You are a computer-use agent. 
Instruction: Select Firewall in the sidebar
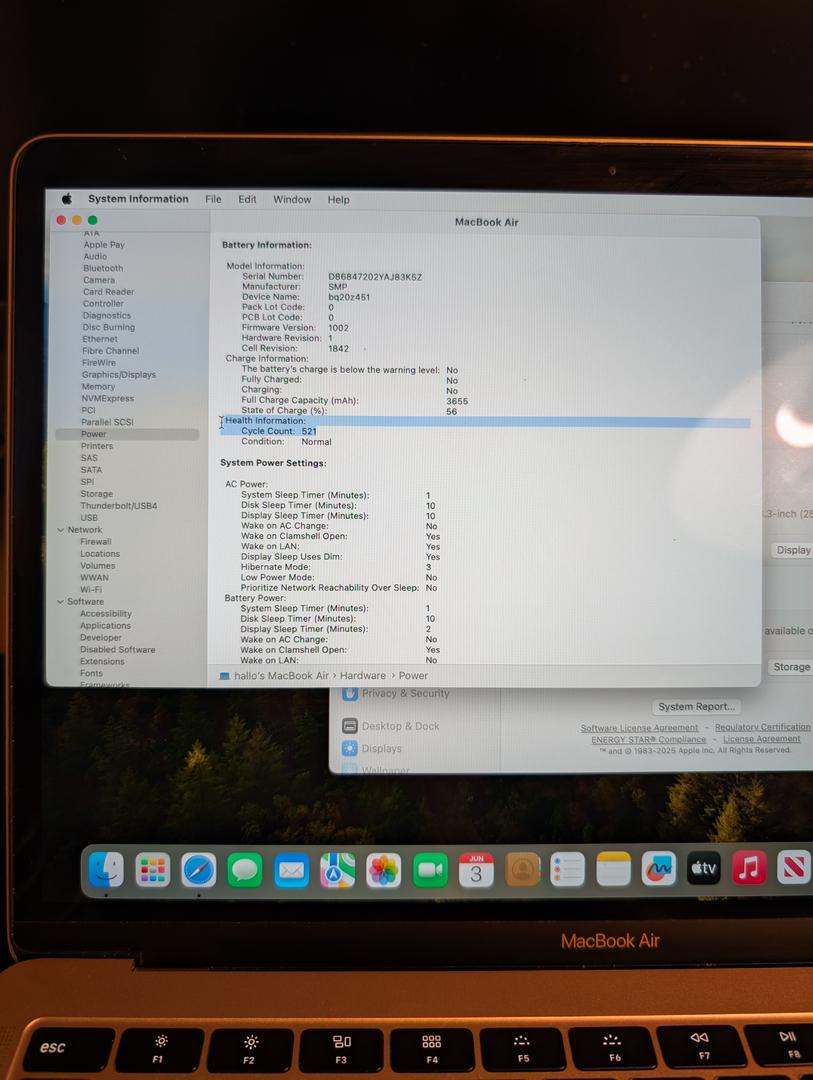click(95, 542)
